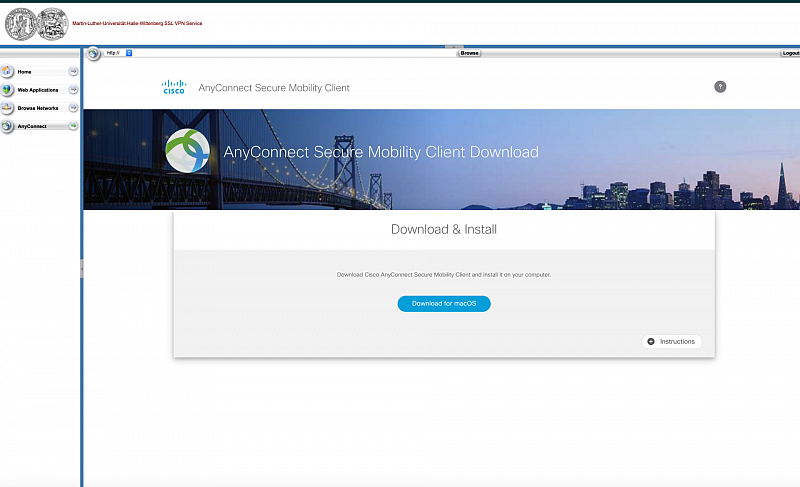
Task: Select the AnyConnect menu item
Action: click(x=40, y=126)
